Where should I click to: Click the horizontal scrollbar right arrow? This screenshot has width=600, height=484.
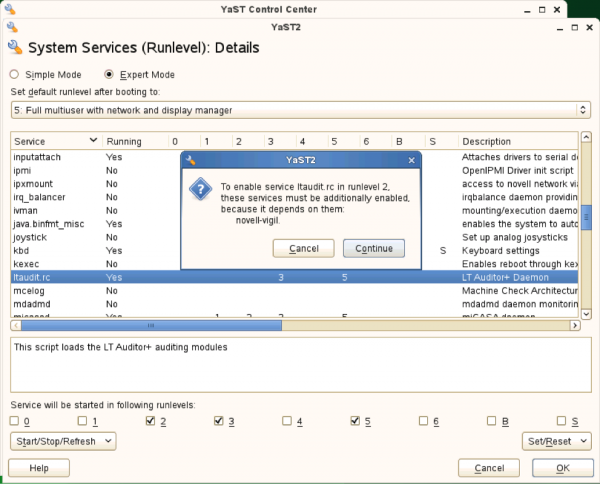(x=574, y=326)
